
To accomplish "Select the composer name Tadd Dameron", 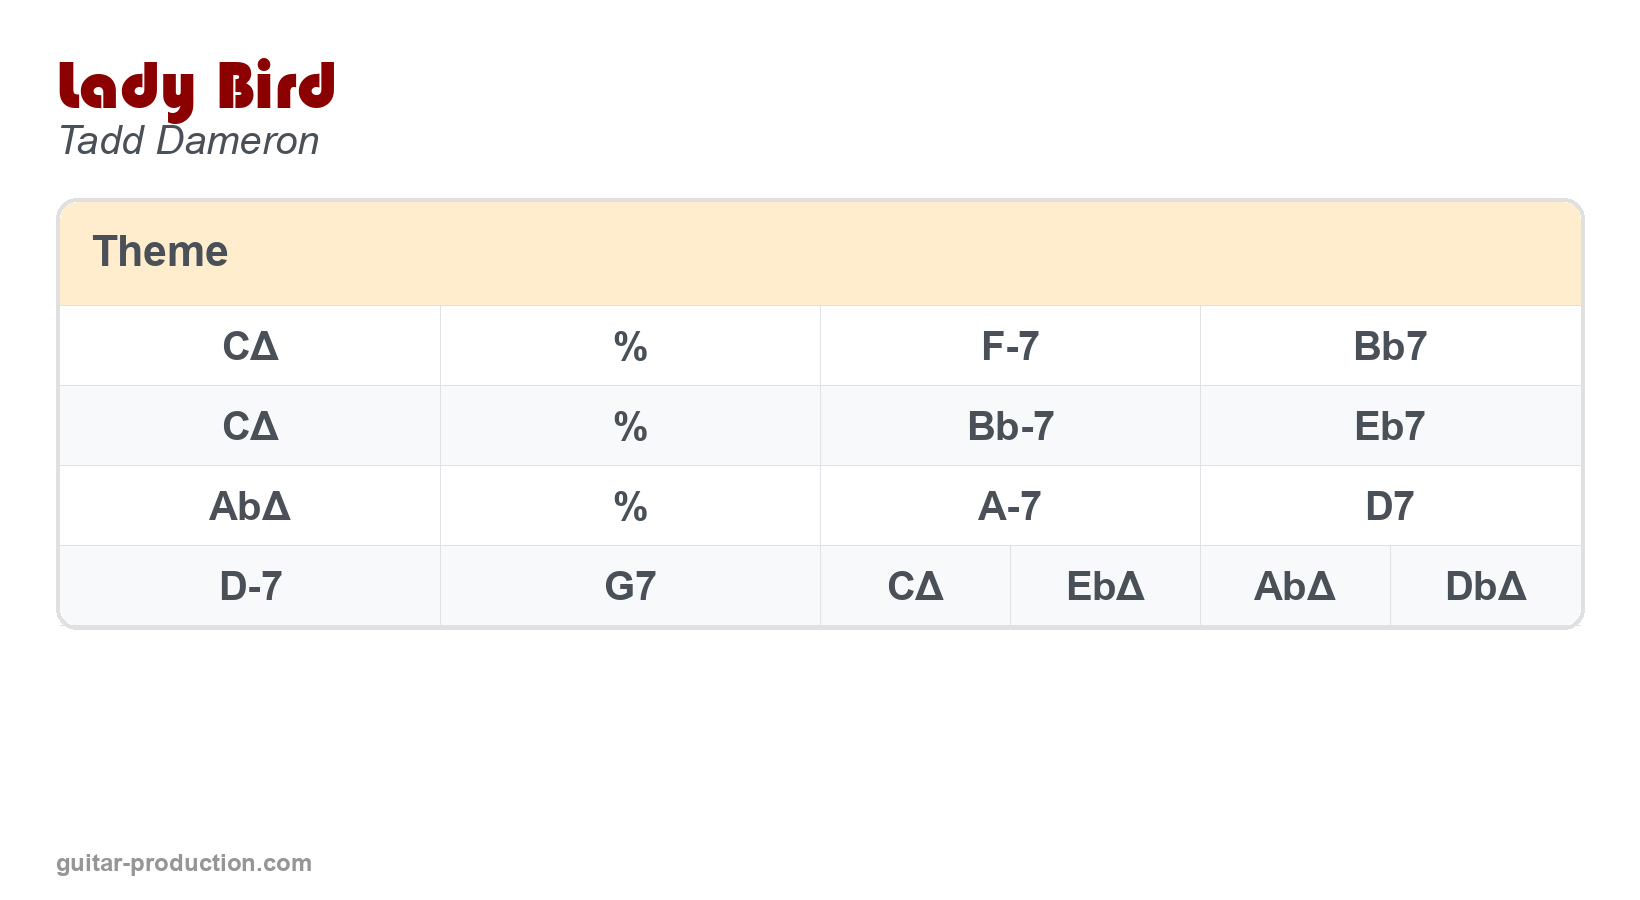I will [189, 141].
